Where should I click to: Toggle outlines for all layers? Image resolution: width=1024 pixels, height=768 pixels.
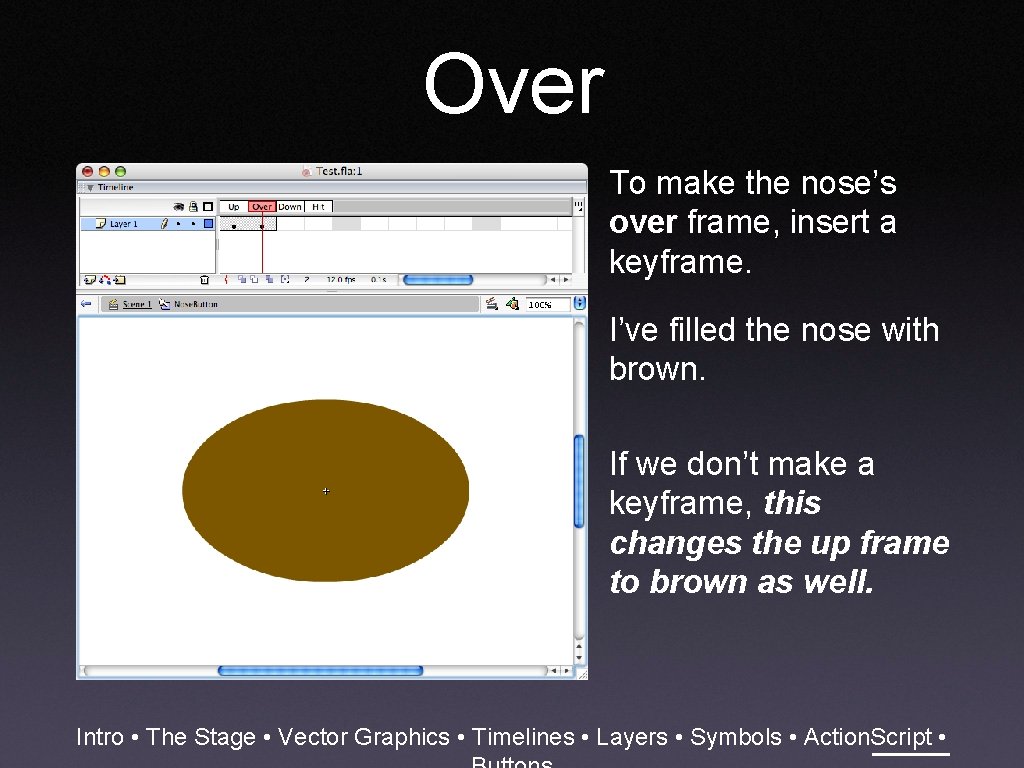point(208,206)
